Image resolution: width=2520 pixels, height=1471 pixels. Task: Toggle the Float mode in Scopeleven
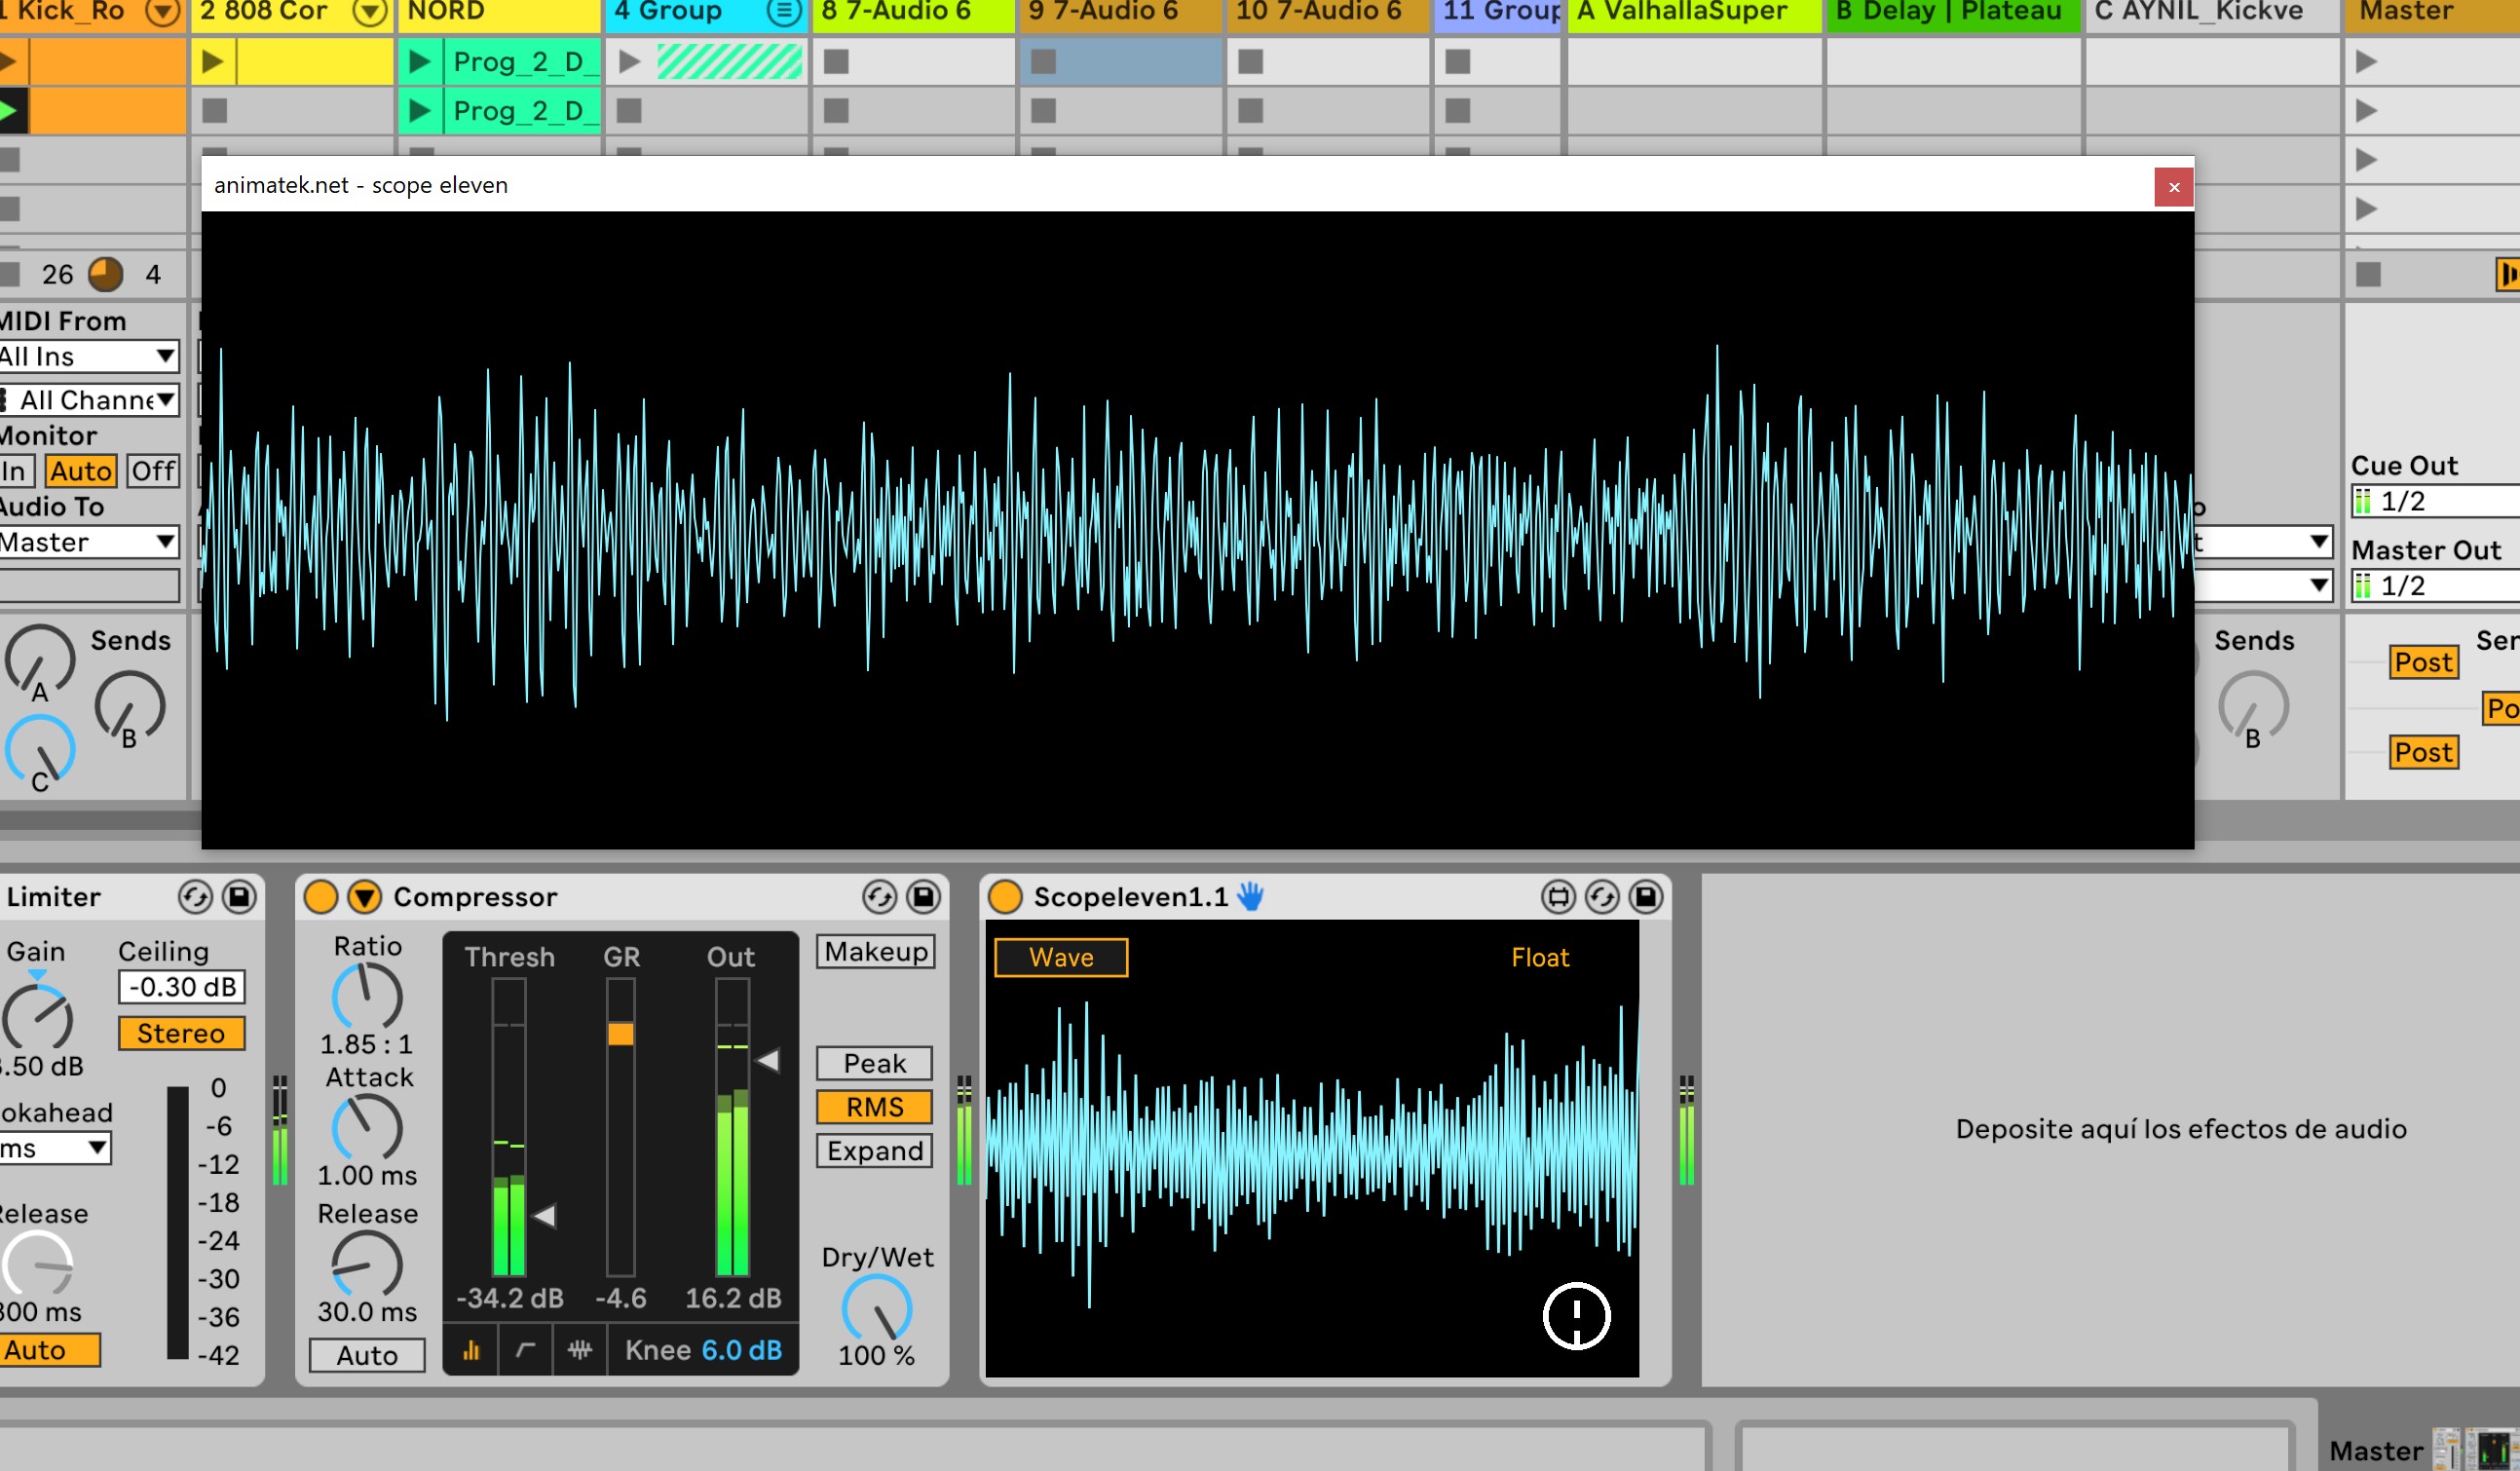1539,957
